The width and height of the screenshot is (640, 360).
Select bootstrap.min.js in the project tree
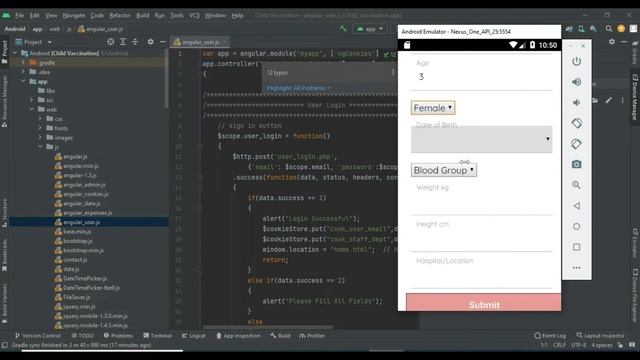click(83, 250)
